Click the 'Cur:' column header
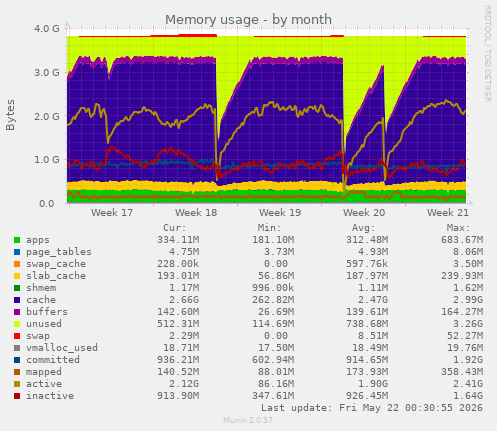 pos(175,228)
